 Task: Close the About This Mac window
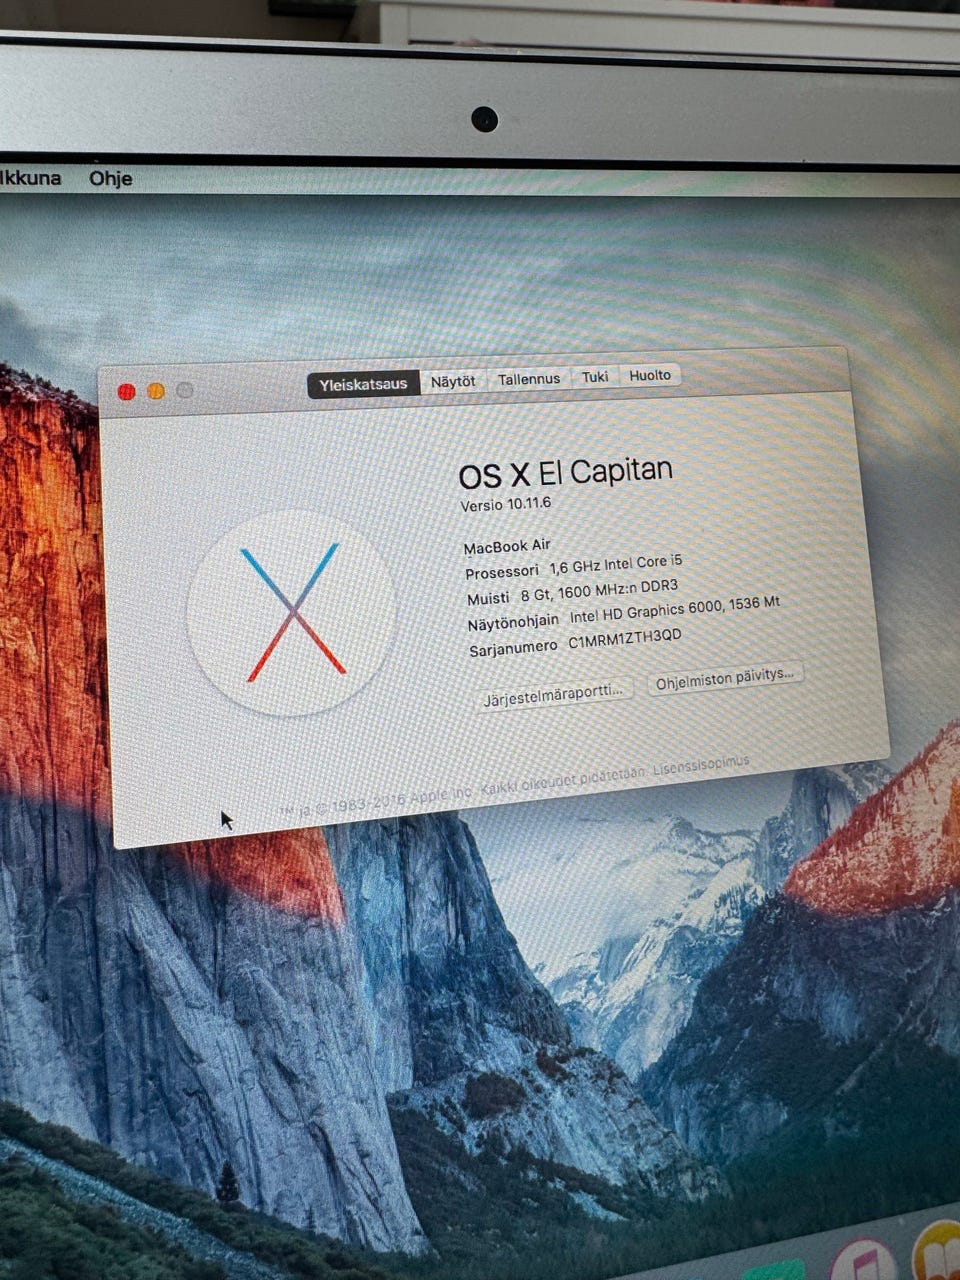pyautogui.click(x=126, y=392)
